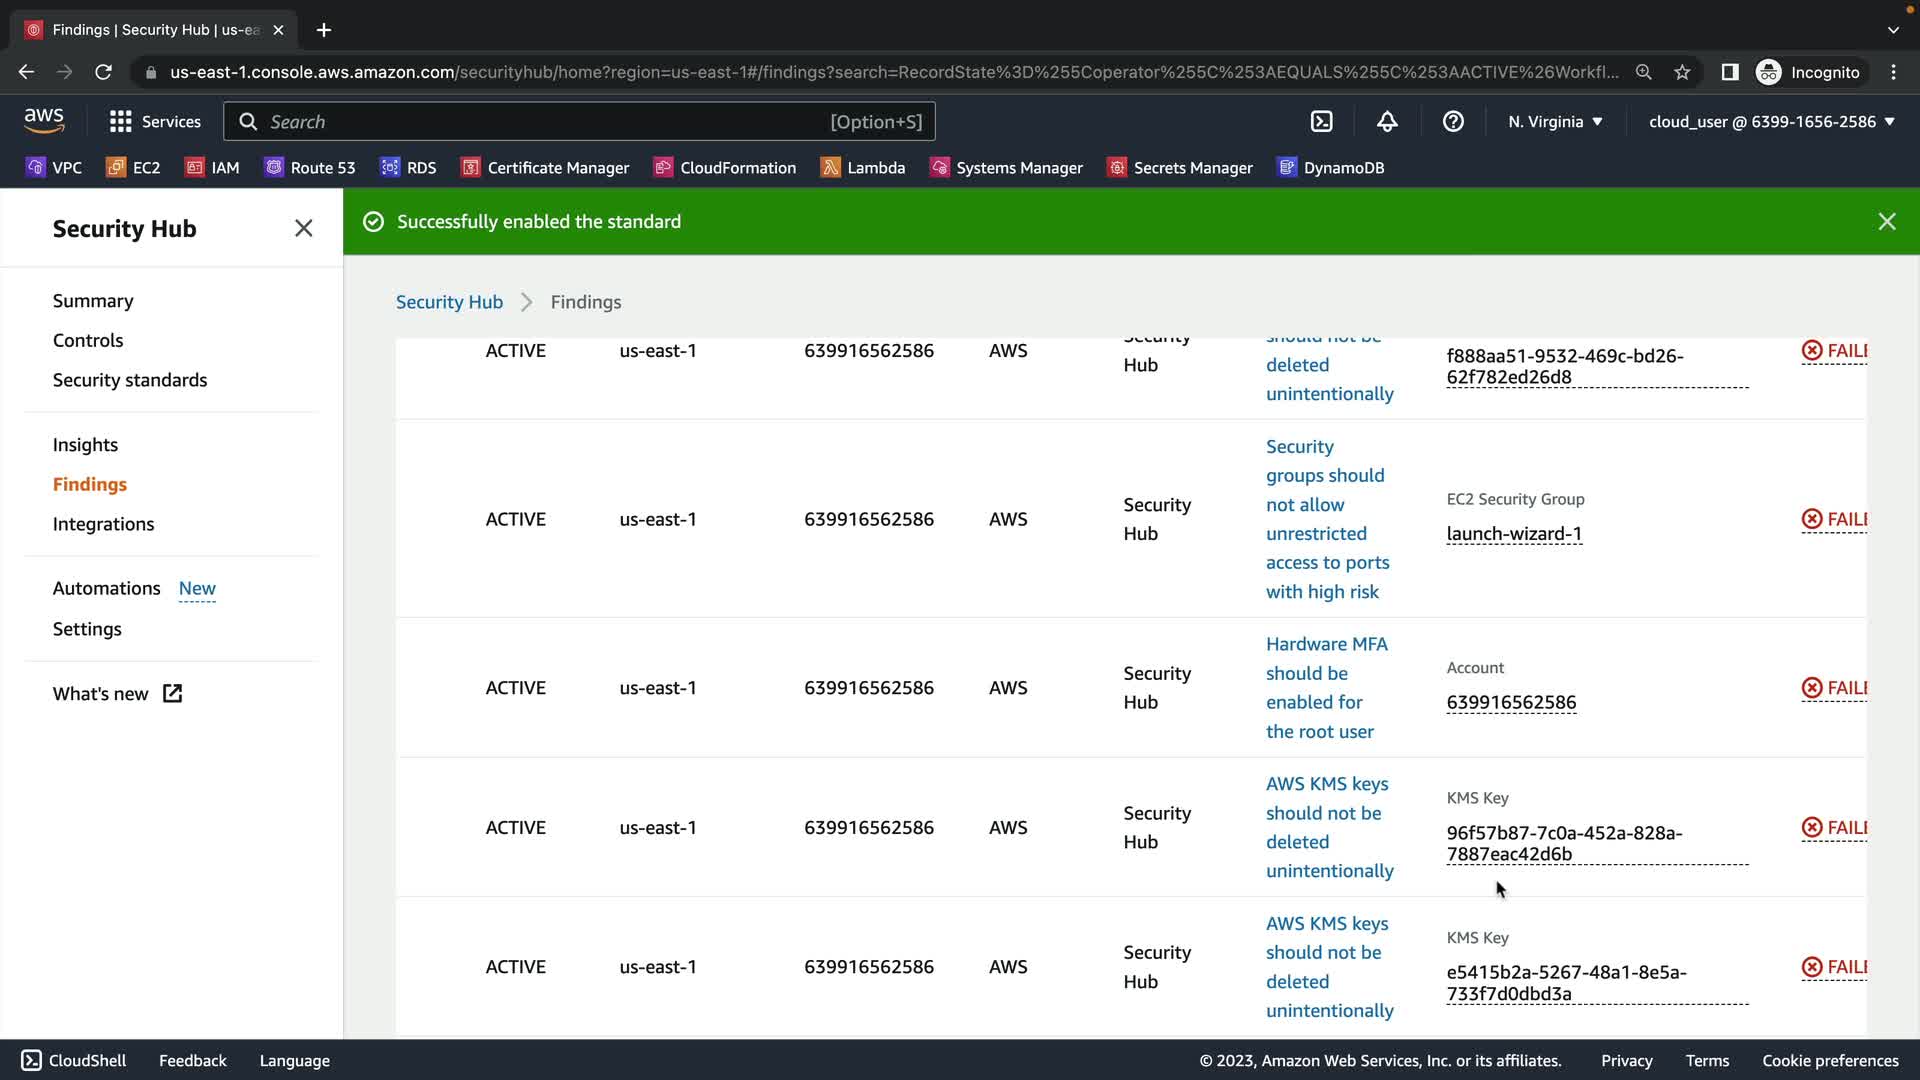Image resolution: width=1920 pixels, height=1080 pixels.
Task: Click the launch-wizard-1 security group resource
Action: [x=1513, y=534]
